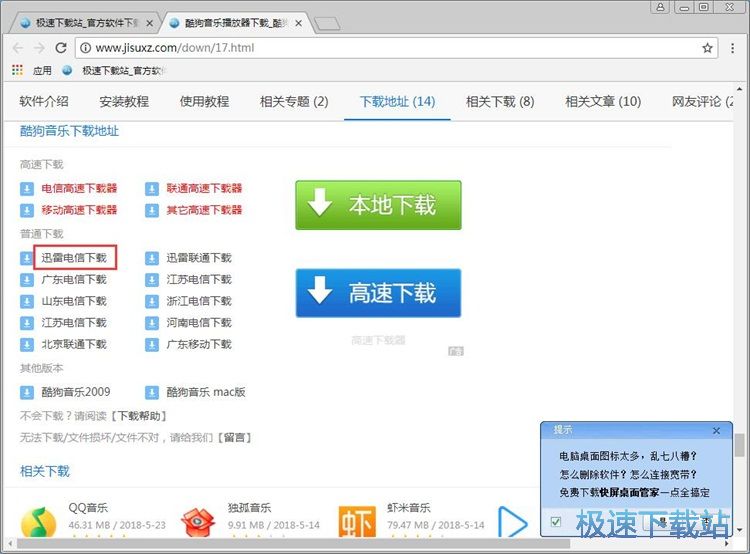Toggle the checkbox in the 提示 popup

tap(556, 521)
